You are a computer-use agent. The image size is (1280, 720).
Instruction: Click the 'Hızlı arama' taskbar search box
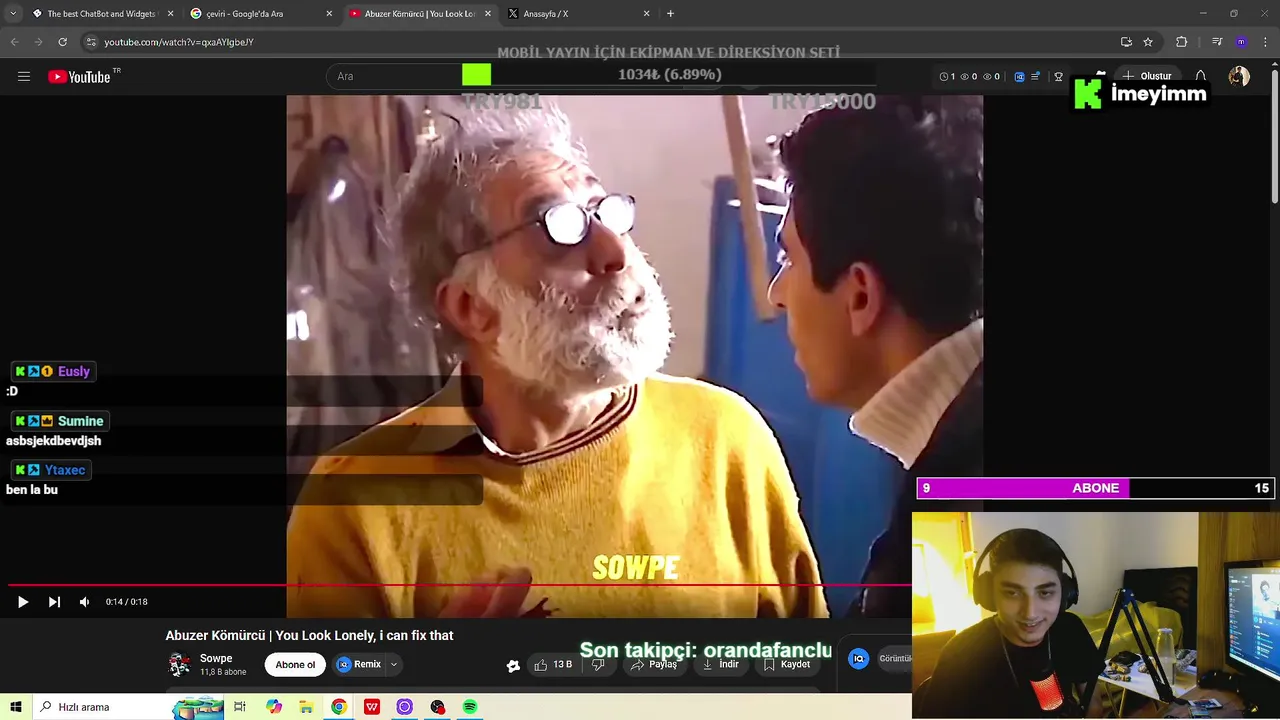pyautogui.click(x=130, y=707)
